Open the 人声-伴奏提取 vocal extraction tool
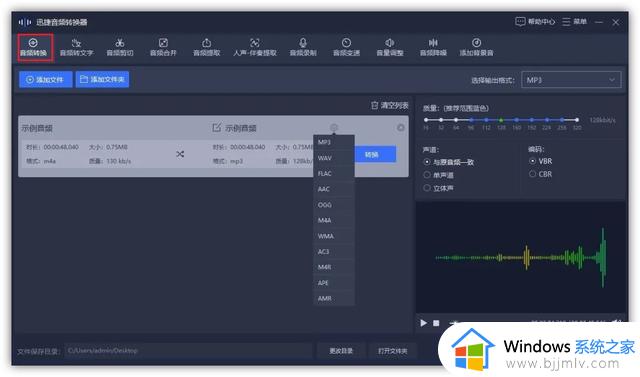Viewport: 640px width, 377px height. pyautogui.click(x=255, y=47)
